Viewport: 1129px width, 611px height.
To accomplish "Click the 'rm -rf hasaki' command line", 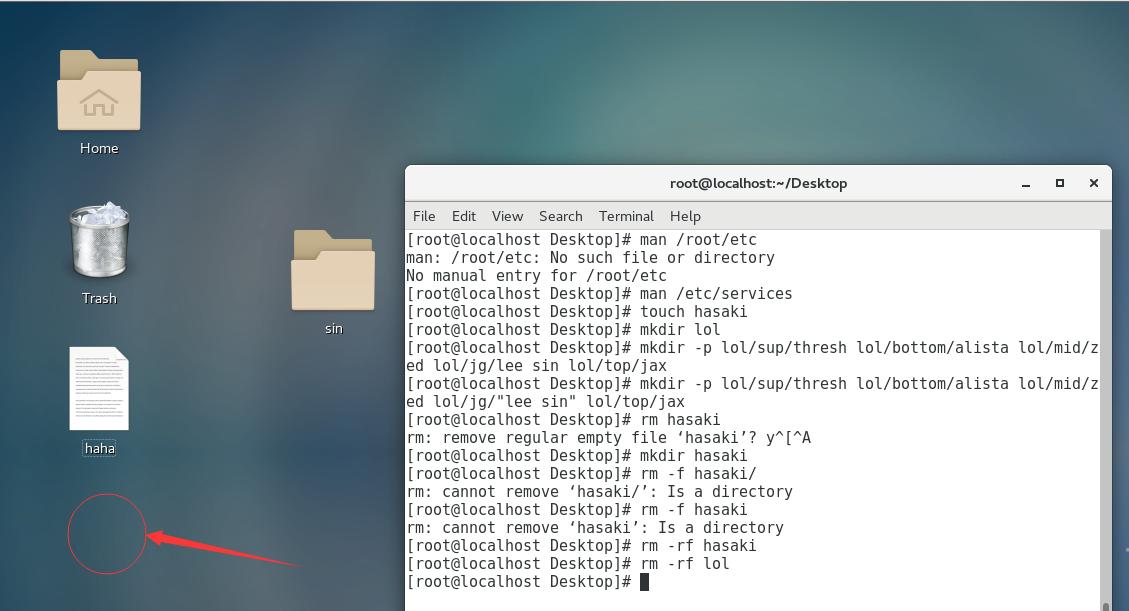I will 581,546.
